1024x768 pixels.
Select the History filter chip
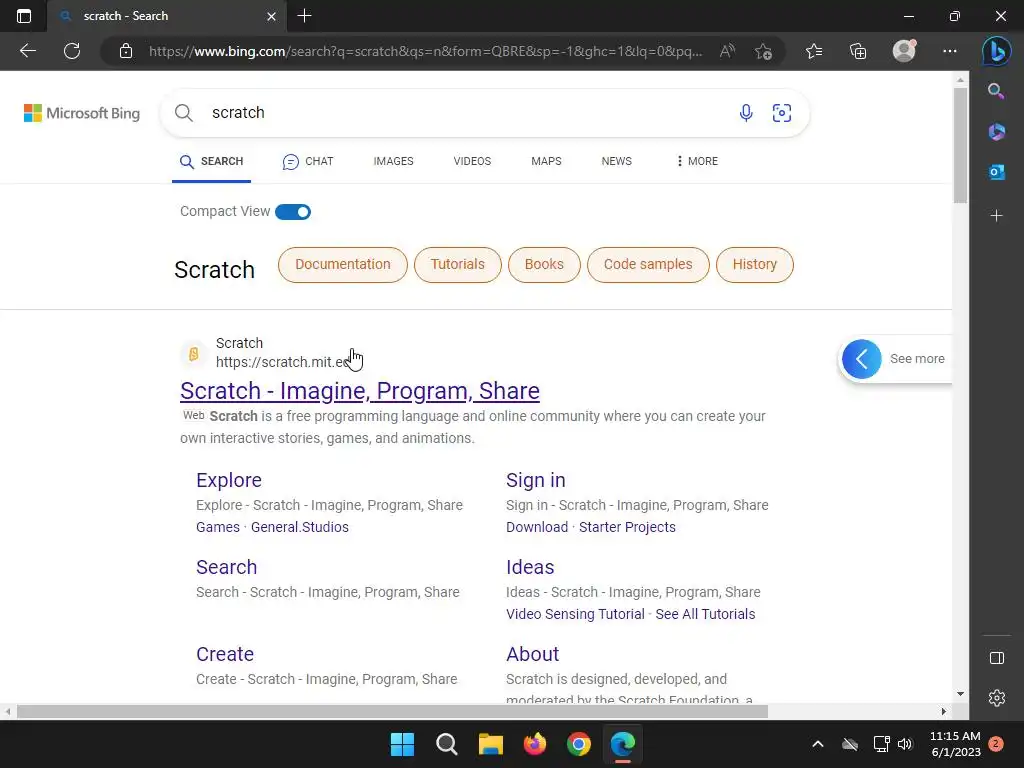tap(755, 264)
